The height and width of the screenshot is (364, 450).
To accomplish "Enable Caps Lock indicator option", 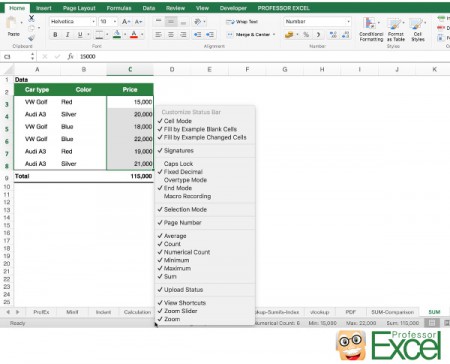I will point(178,164).
